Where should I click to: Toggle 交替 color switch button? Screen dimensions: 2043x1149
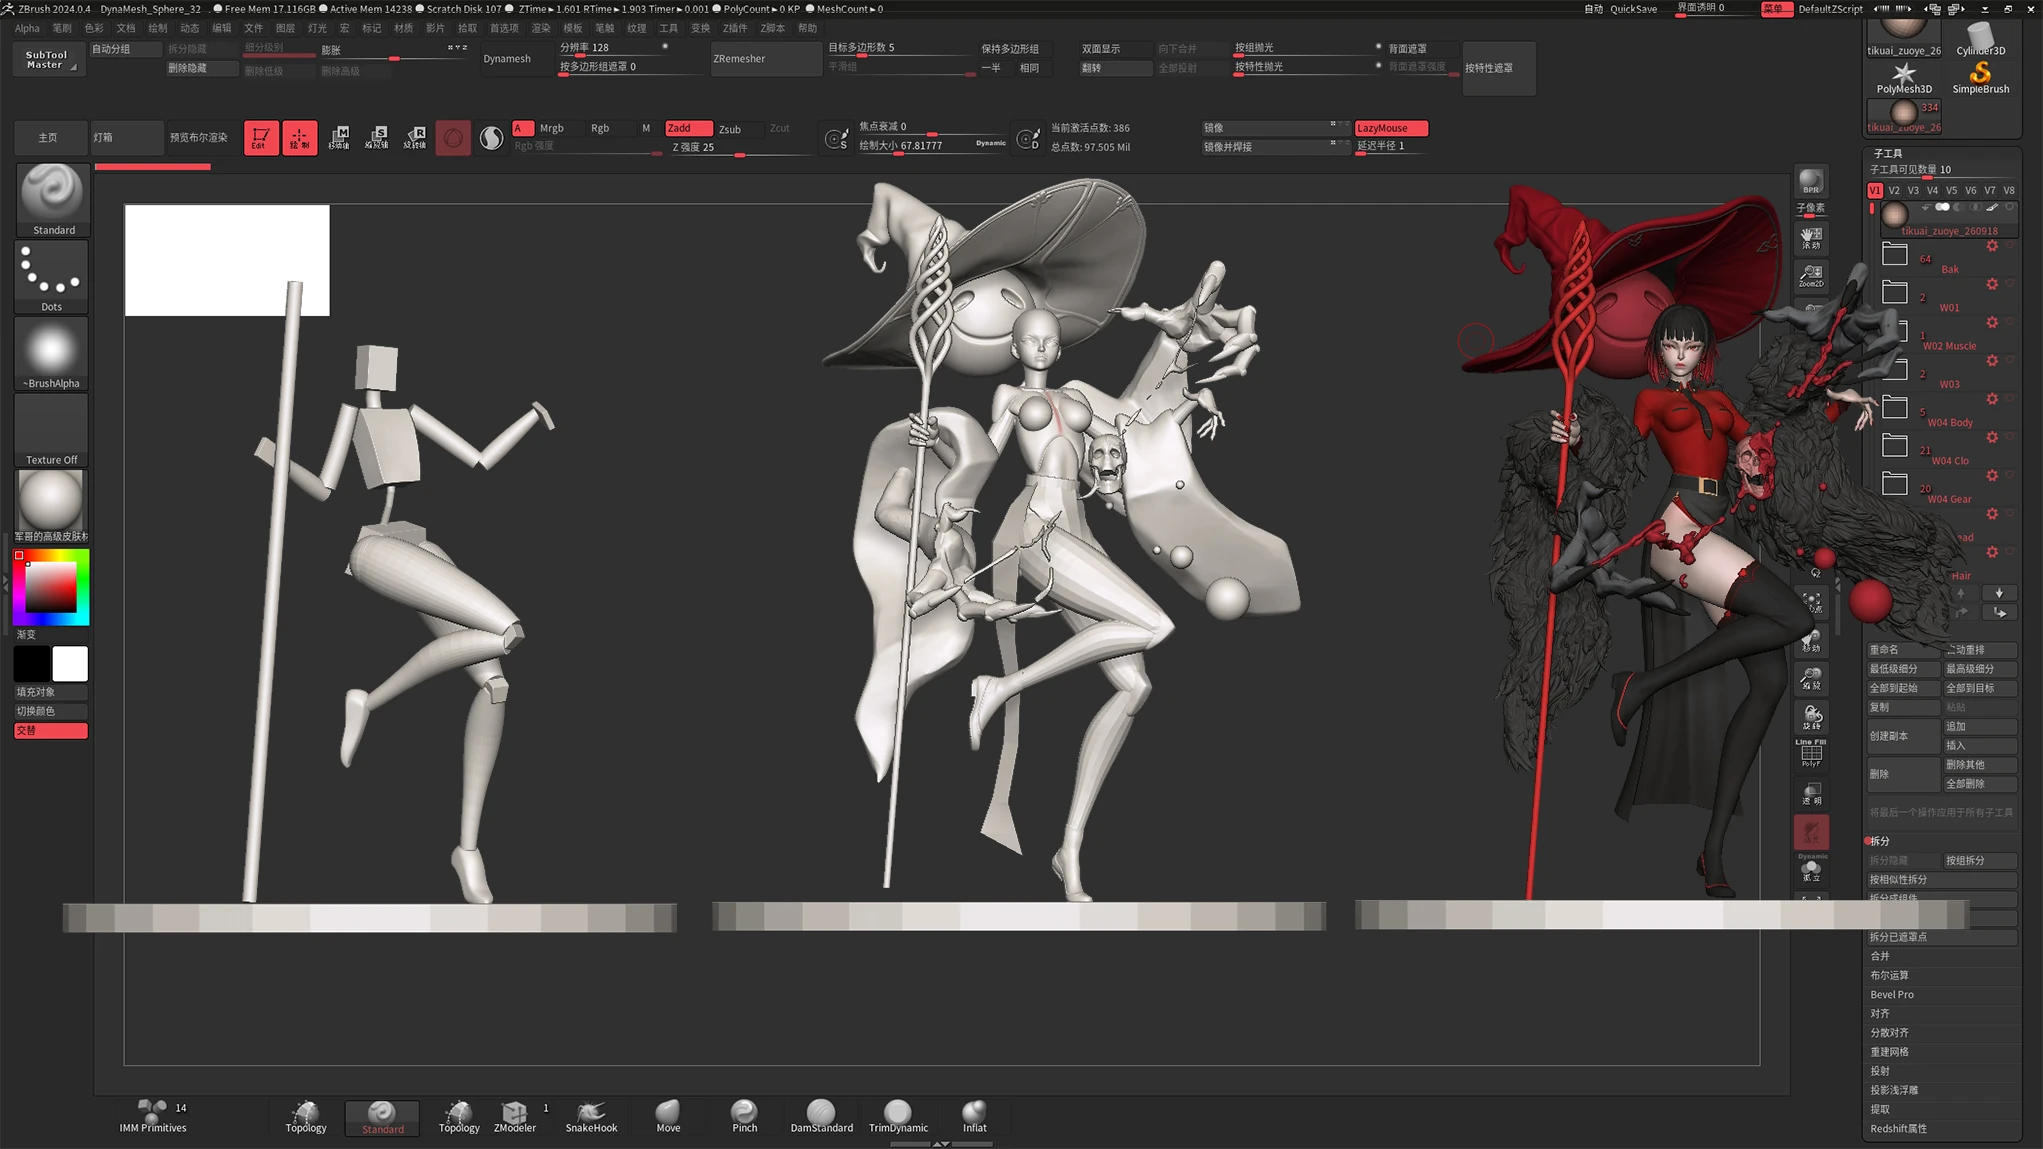tap(51, 731)
